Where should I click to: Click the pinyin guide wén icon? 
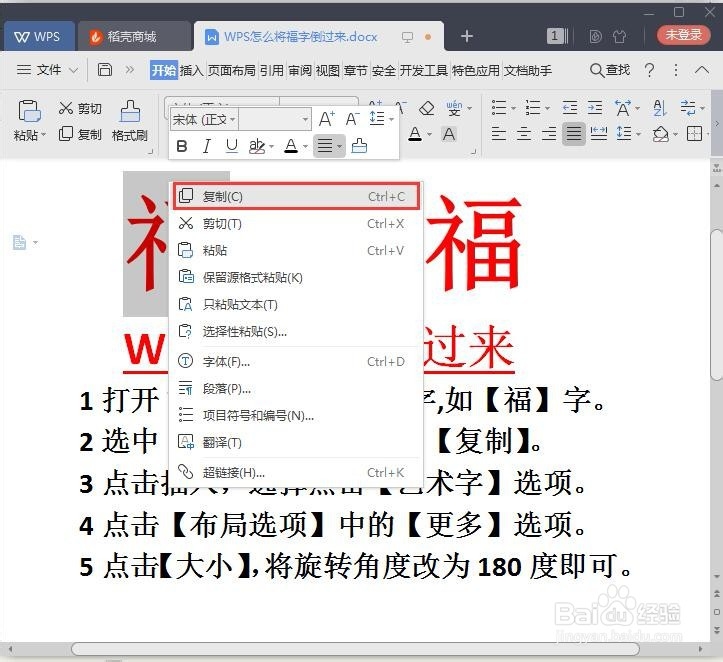coord(454,109)
